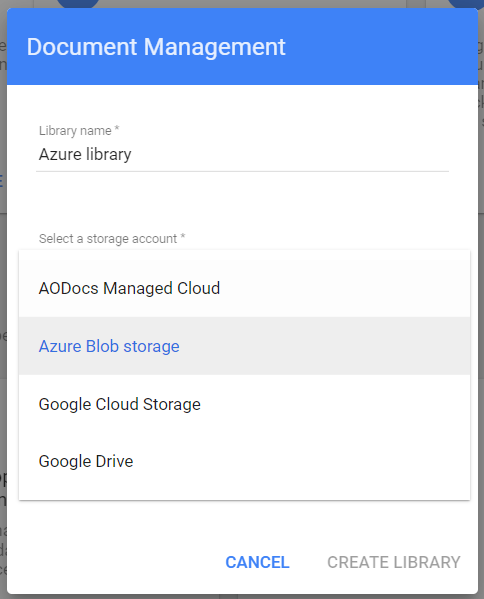
Task: Choose Azure Blob storage from list
Action: tap(244, 346)
